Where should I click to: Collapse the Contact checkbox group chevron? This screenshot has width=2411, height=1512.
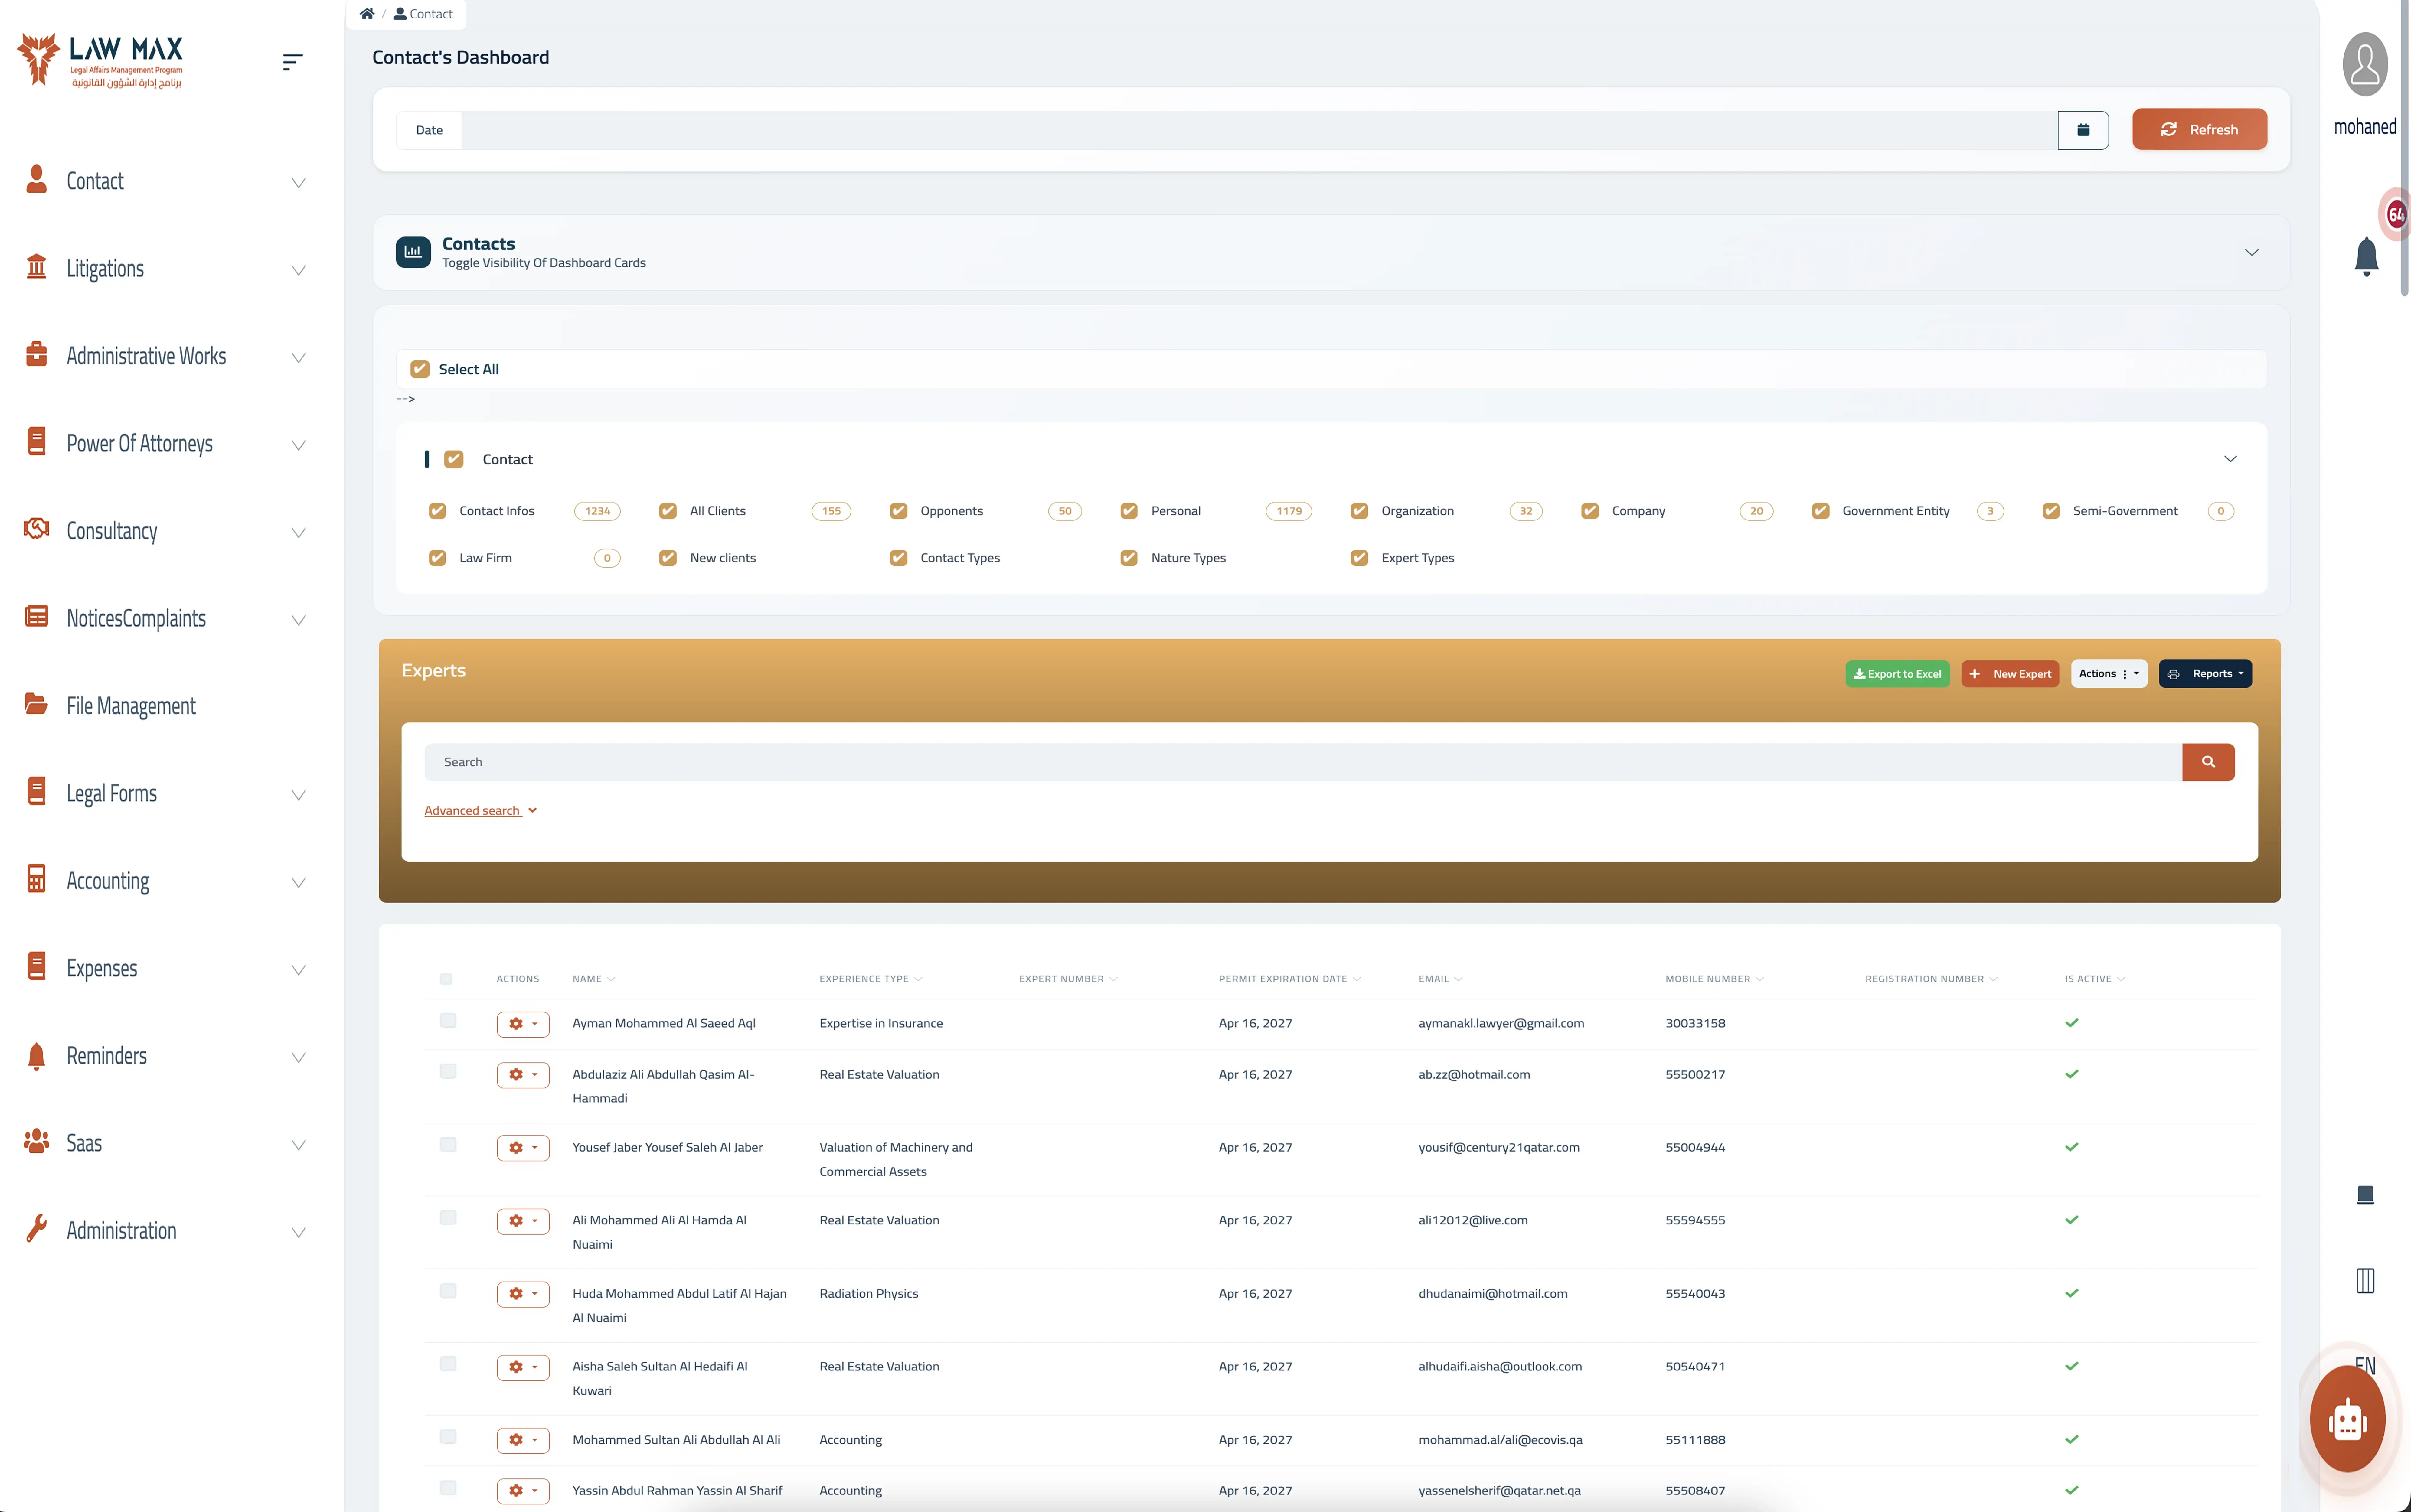click(2230, 459)
